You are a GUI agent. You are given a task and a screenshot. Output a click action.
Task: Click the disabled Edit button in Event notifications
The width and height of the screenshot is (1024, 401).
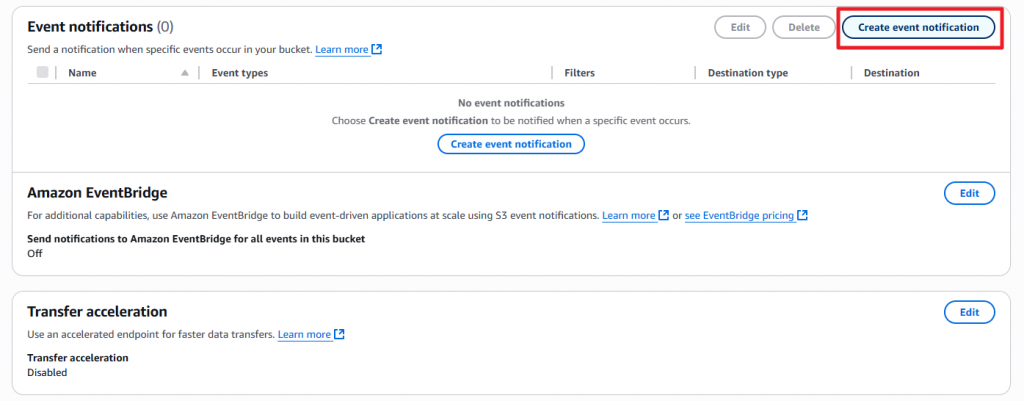point(740,27)
